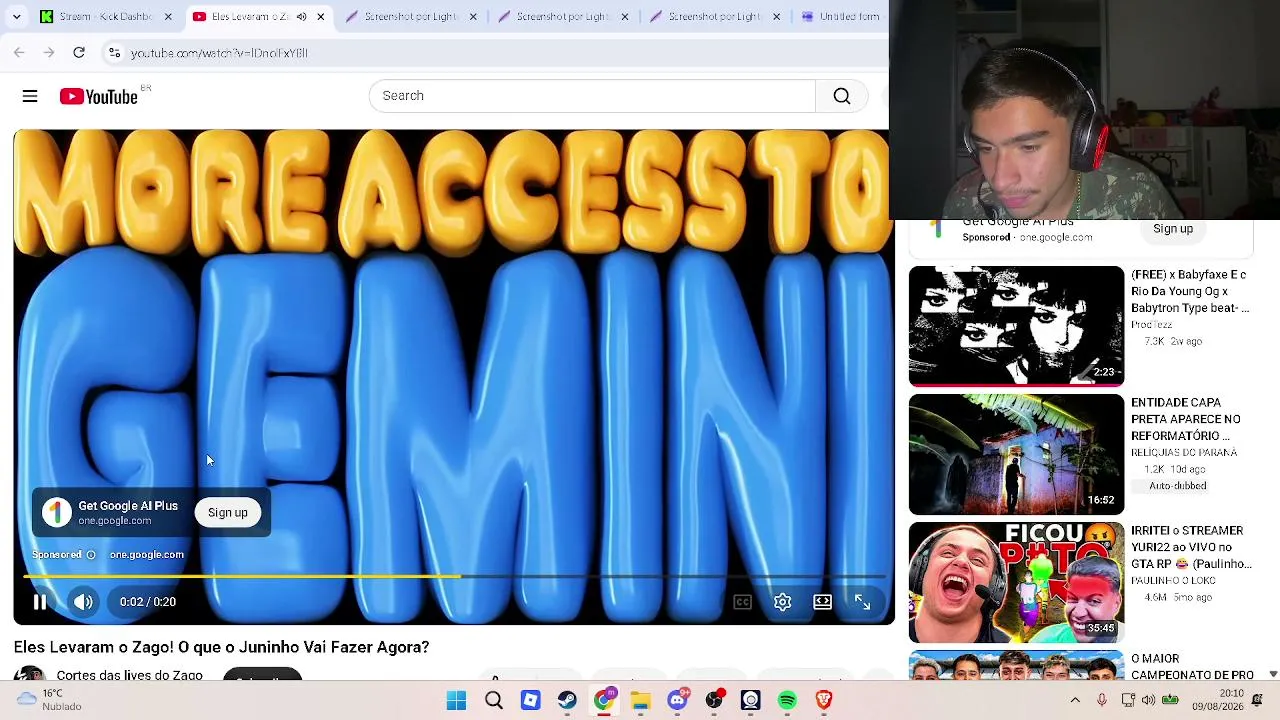Switch to Chrome in the taskbar

[x=604, y=700]
